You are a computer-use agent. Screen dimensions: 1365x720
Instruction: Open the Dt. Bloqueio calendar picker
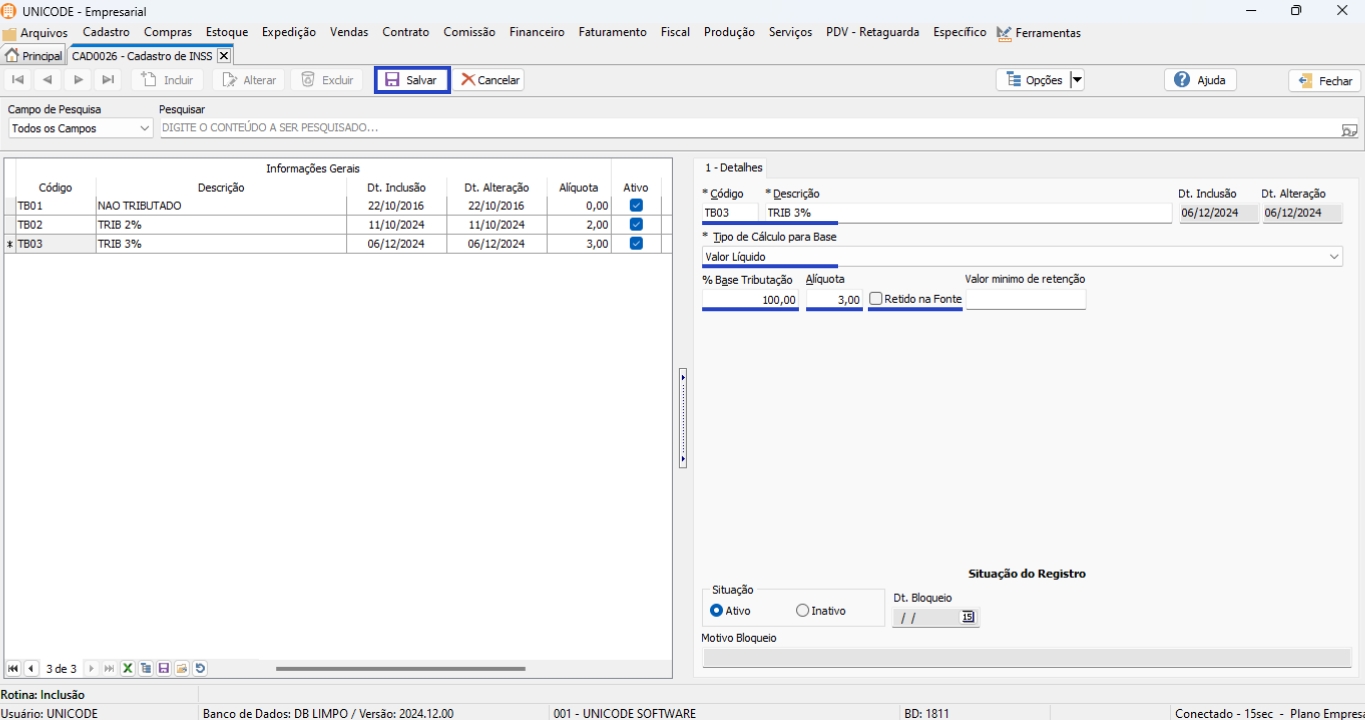[968, 618]
